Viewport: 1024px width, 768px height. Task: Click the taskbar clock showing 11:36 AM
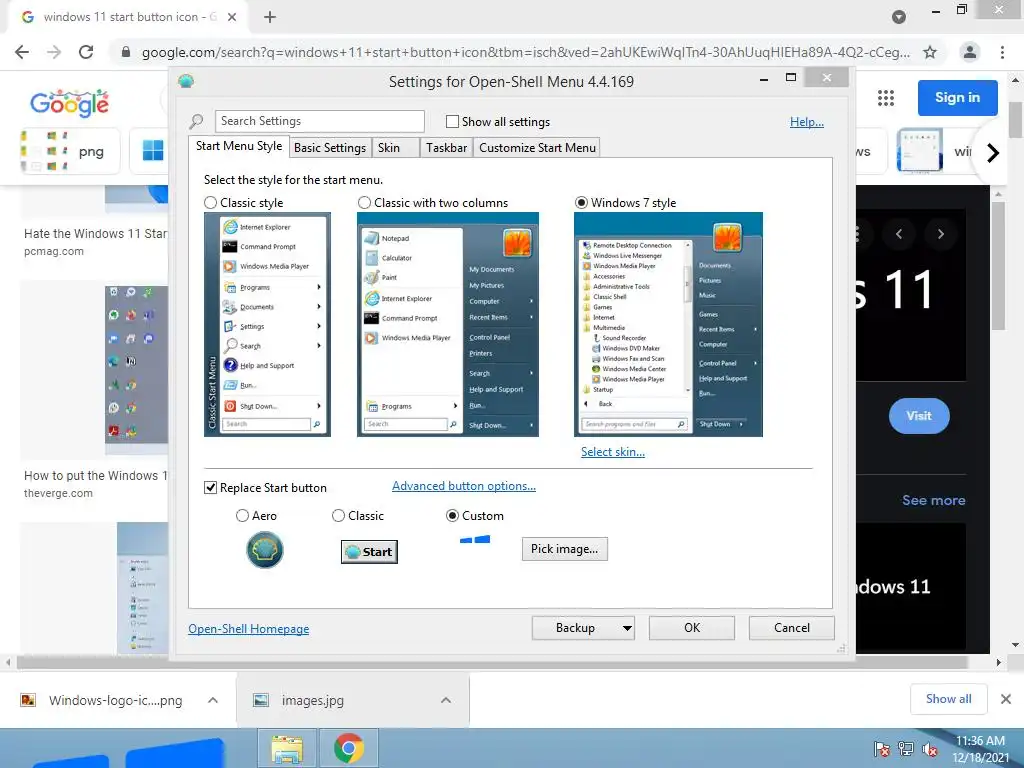980,749
